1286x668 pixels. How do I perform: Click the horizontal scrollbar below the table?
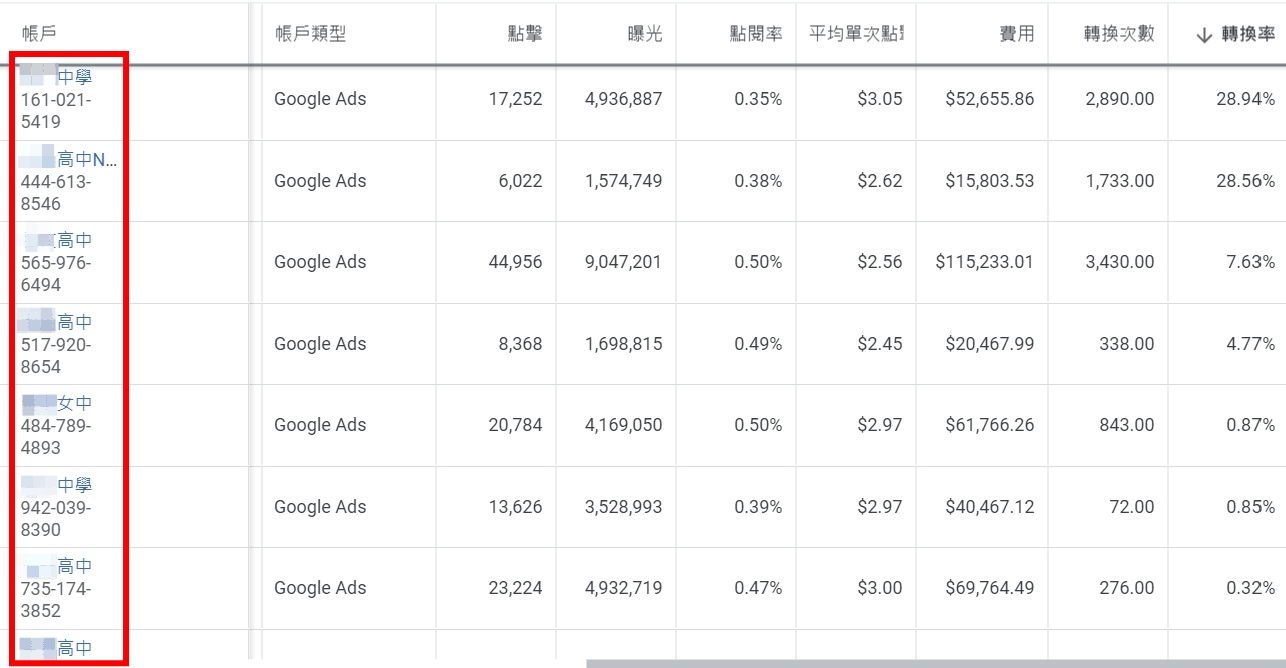[x=935, y=663]
